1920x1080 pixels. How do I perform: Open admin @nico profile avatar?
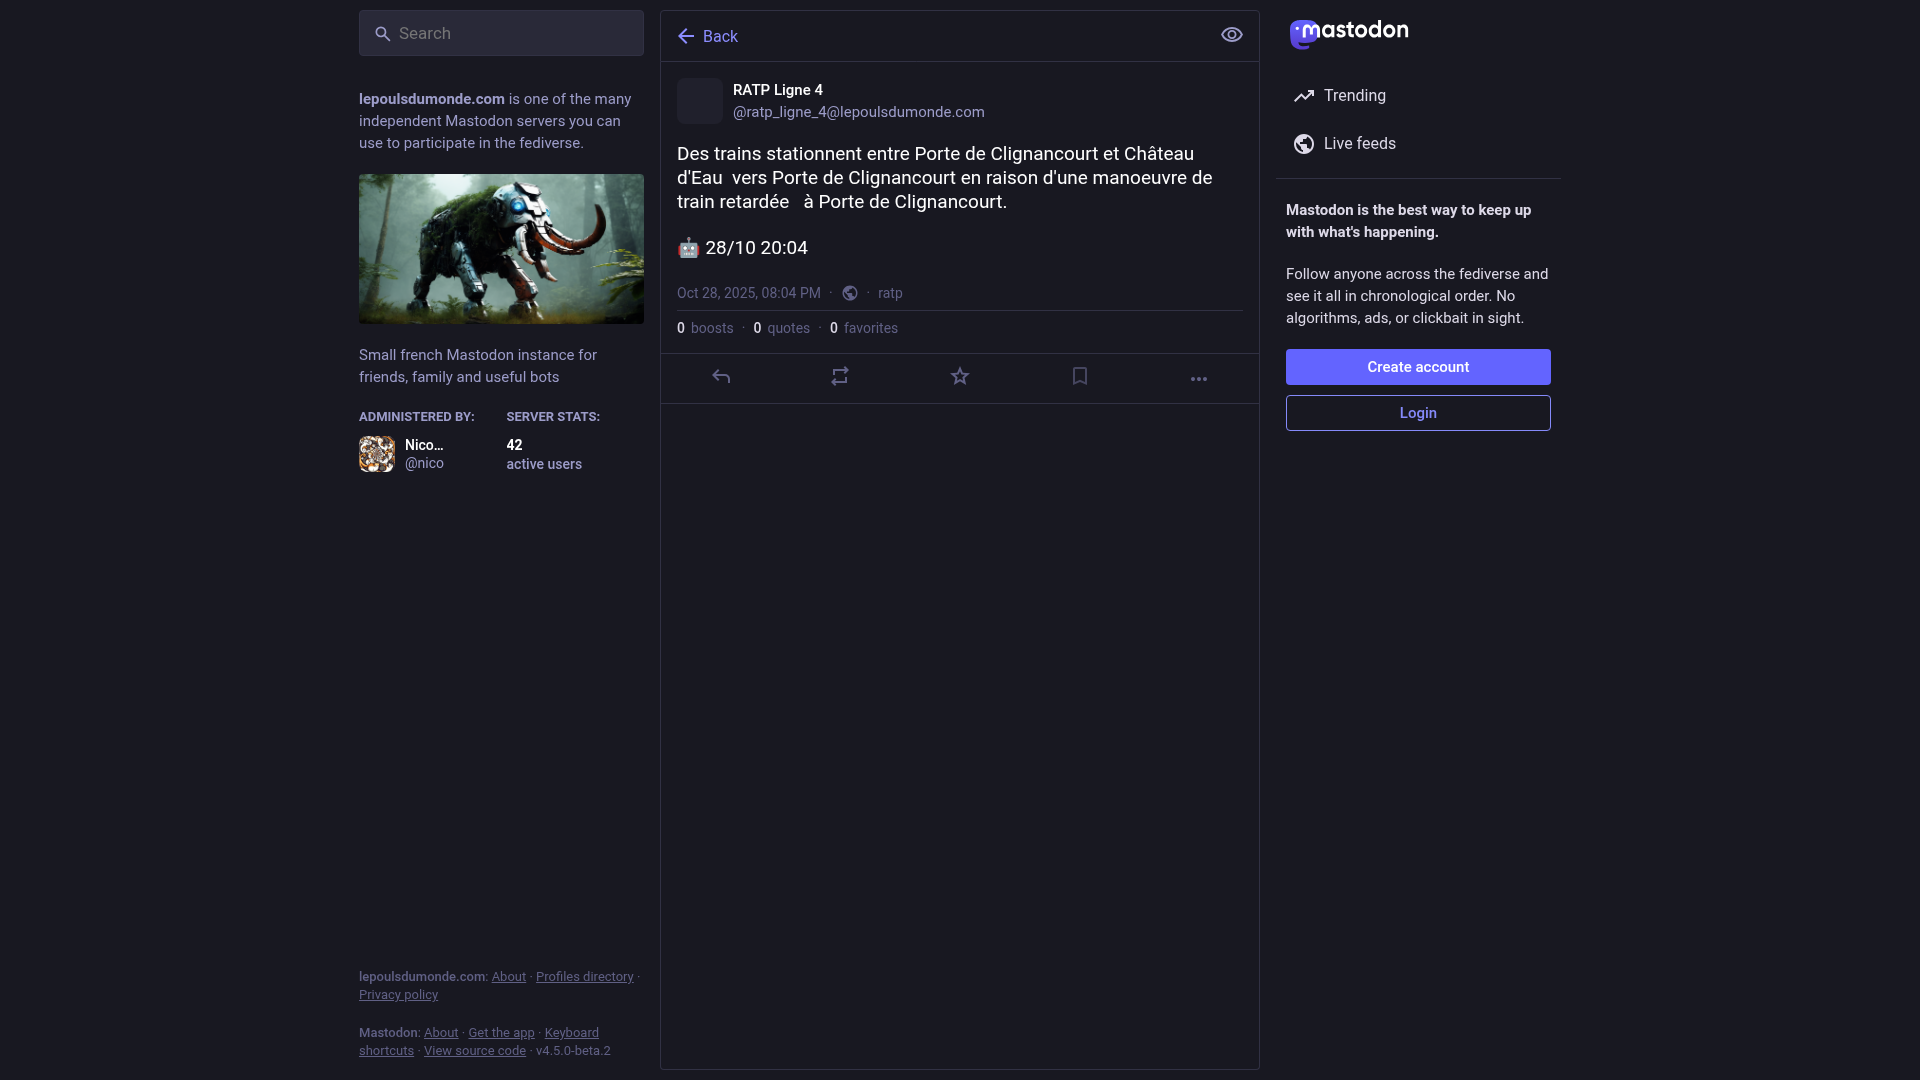[x=377, y=454]
